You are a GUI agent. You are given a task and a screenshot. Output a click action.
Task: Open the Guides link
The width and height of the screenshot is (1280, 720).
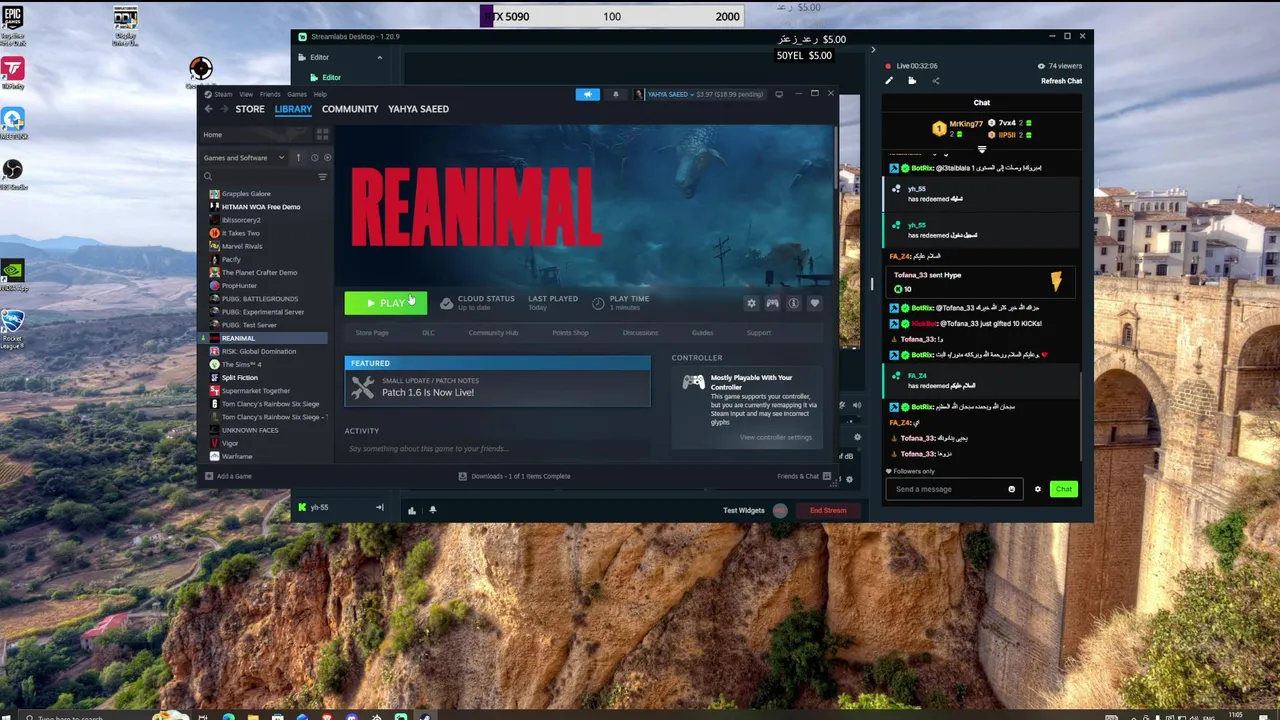click(702, 333)
